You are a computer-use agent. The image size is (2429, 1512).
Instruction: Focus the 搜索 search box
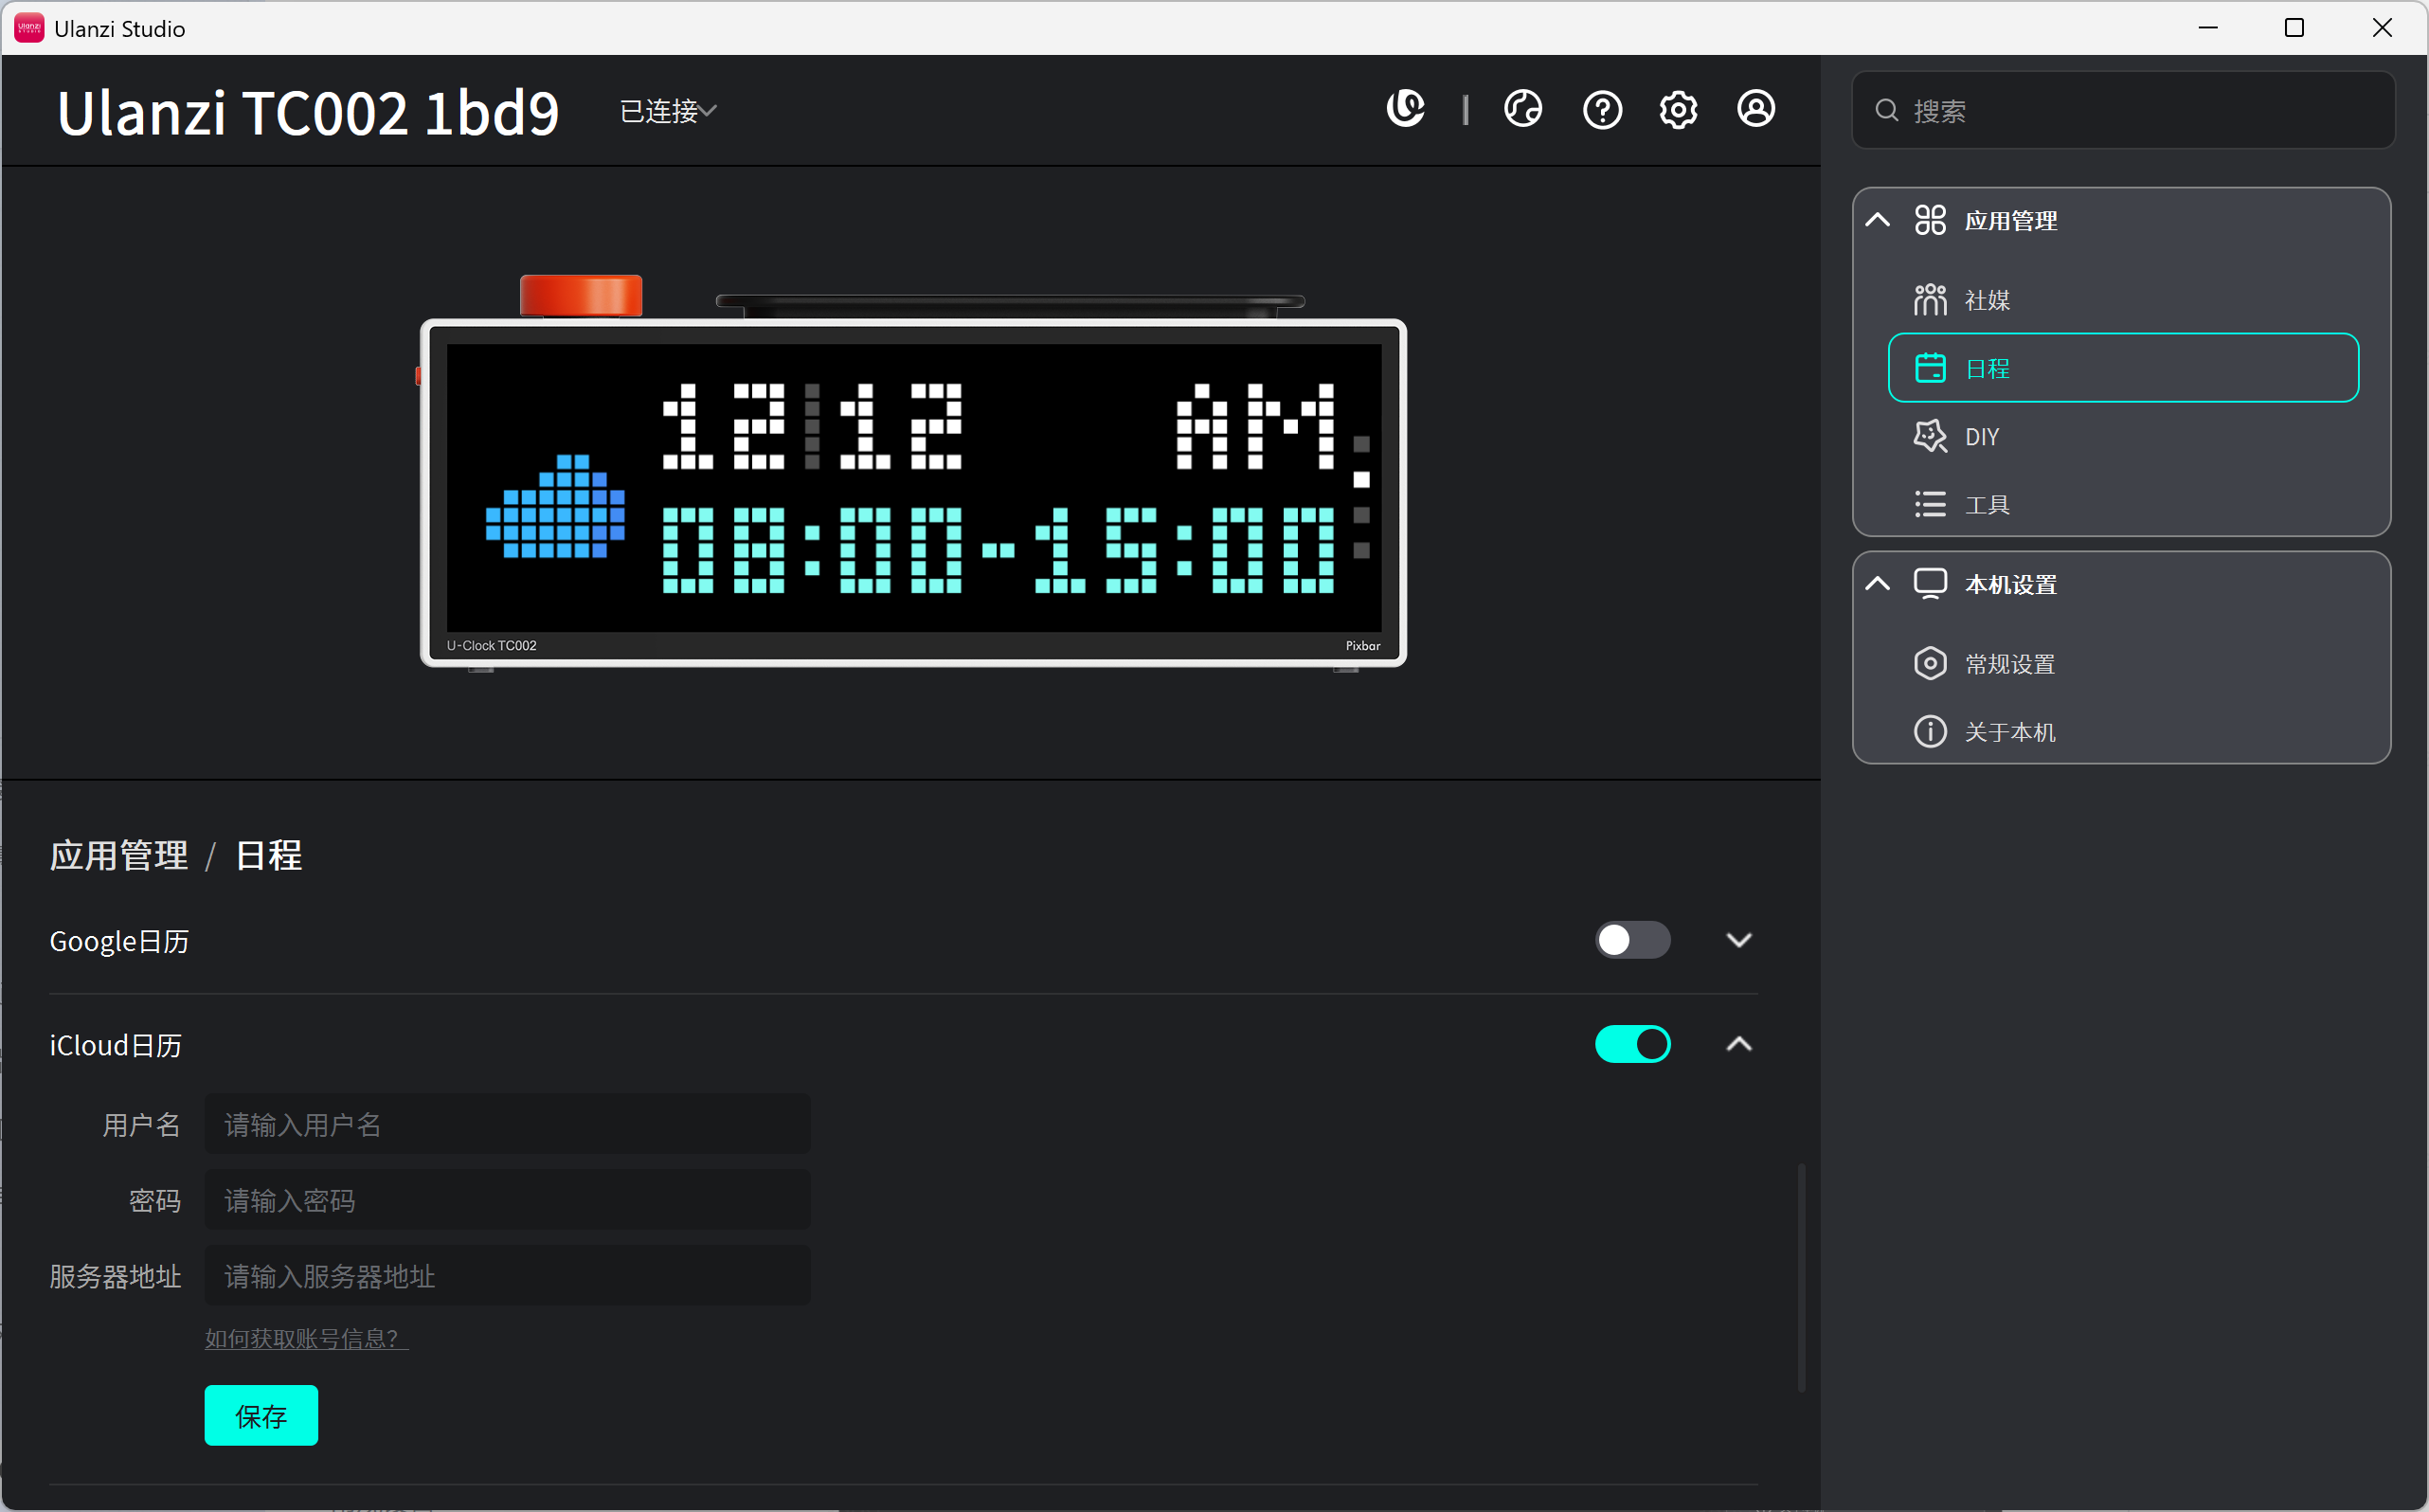(2122, 110)
